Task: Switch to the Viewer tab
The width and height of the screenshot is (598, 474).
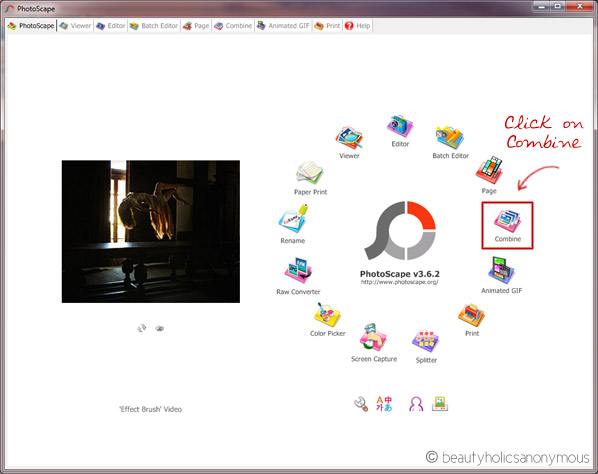Action: (76, 26)
